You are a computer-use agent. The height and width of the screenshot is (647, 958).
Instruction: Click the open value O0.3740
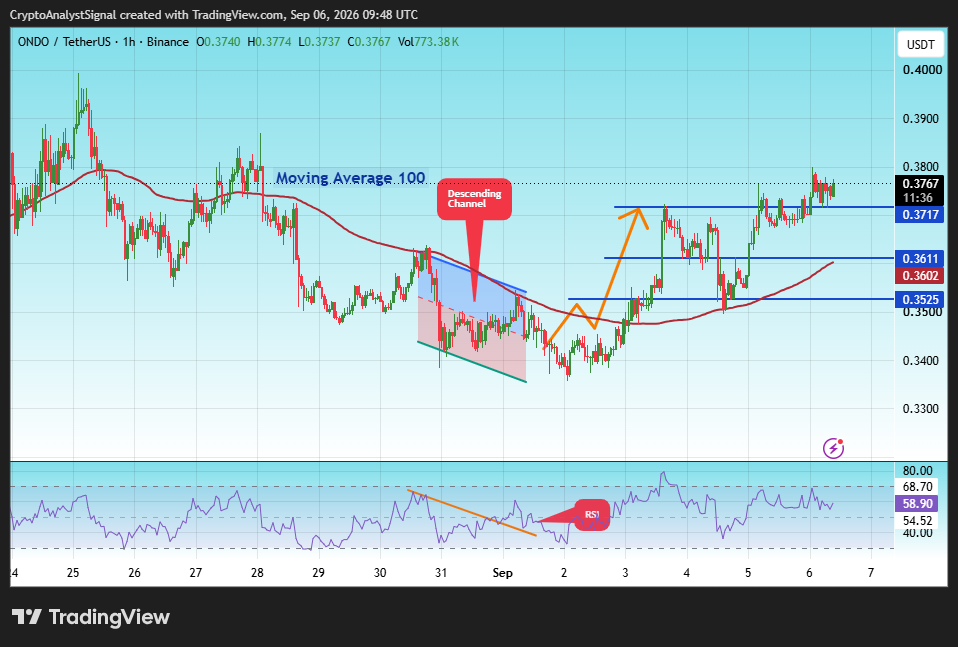point(218,42)
